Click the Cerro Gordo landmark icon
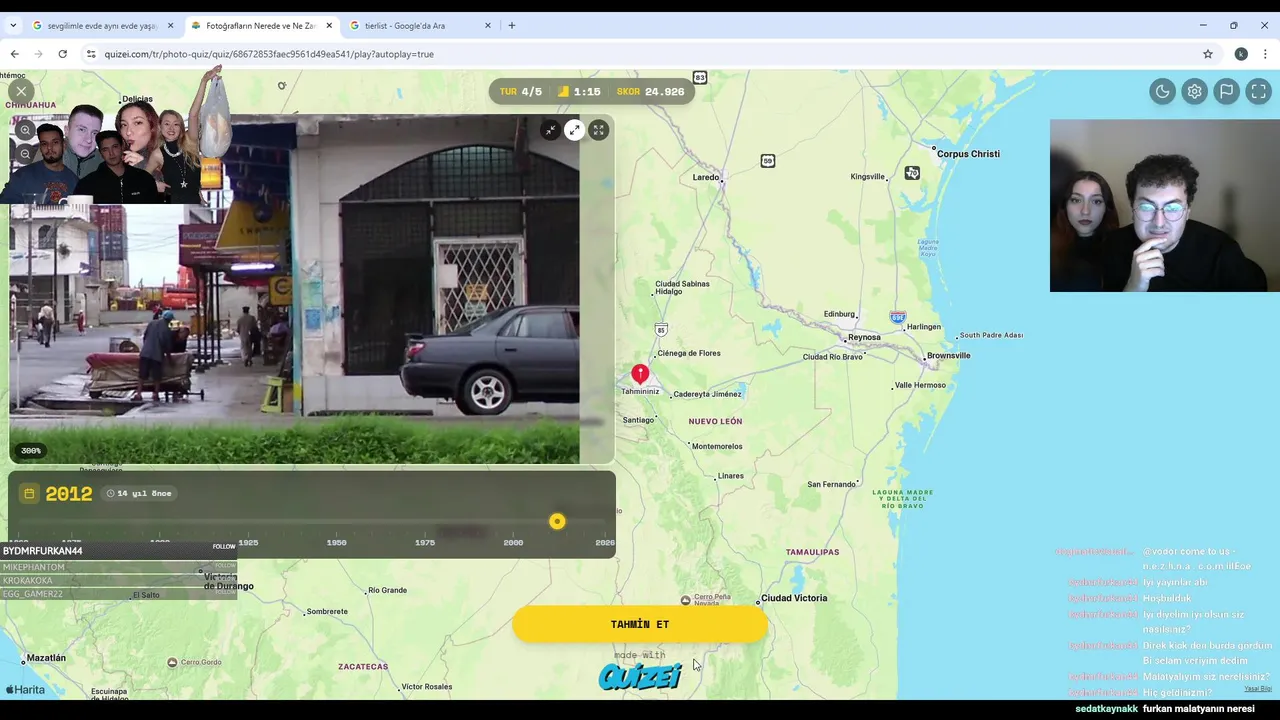Image resolution: width=1280 pixels, height=720 pixels. pyautogui.click(x=172, y=662)
